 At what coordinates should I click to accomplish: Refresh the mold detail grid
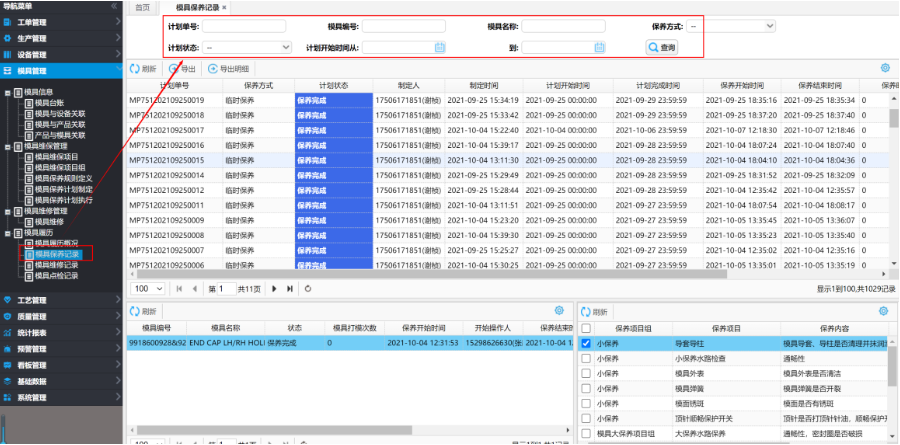point(143,311)
